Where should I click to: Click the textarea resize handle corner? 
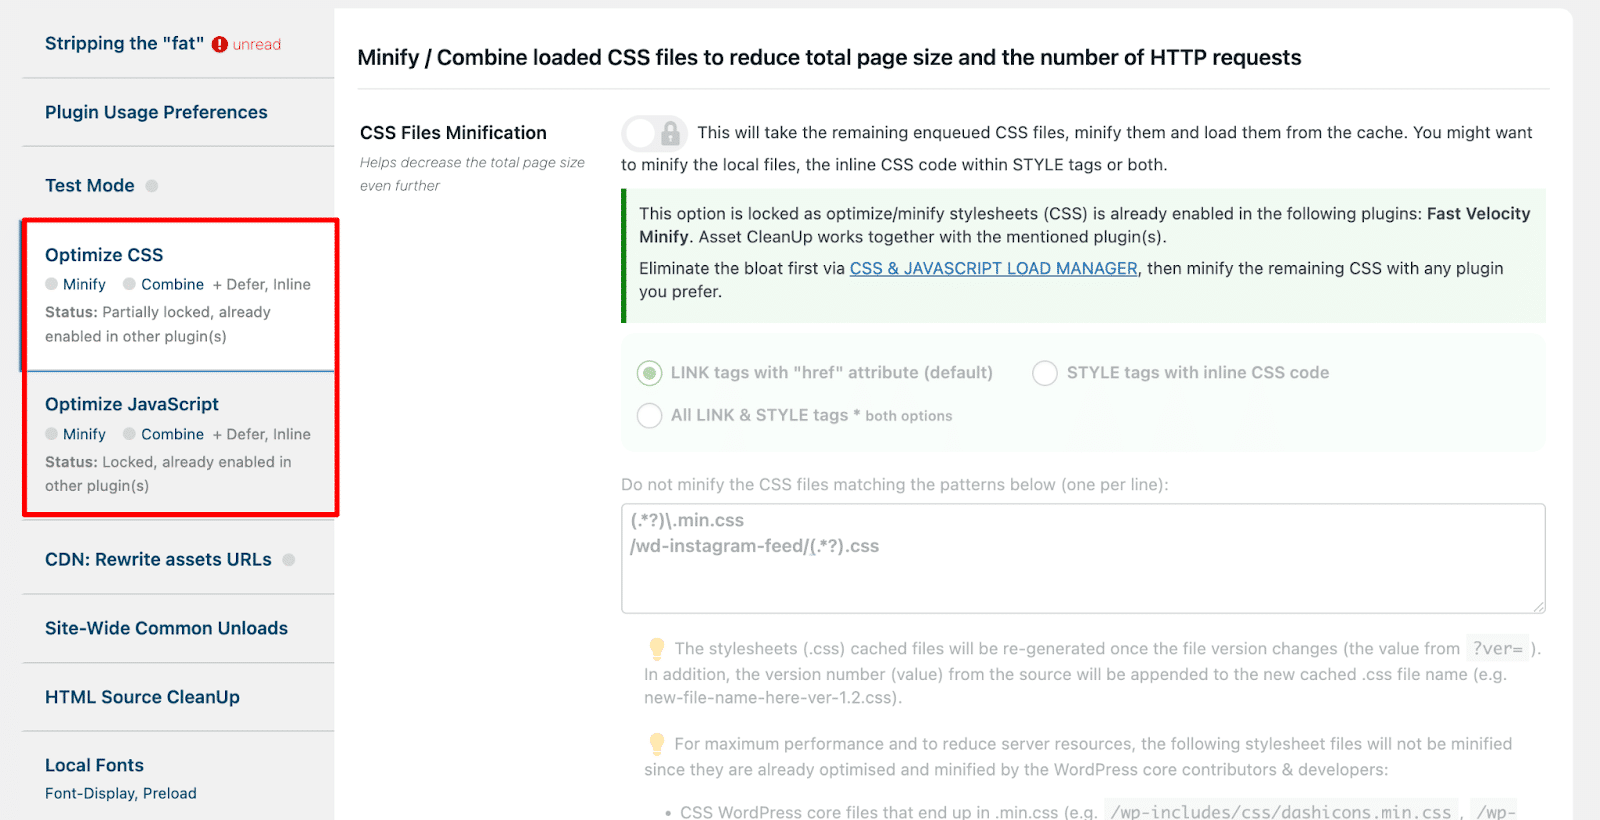(1539, 607)
